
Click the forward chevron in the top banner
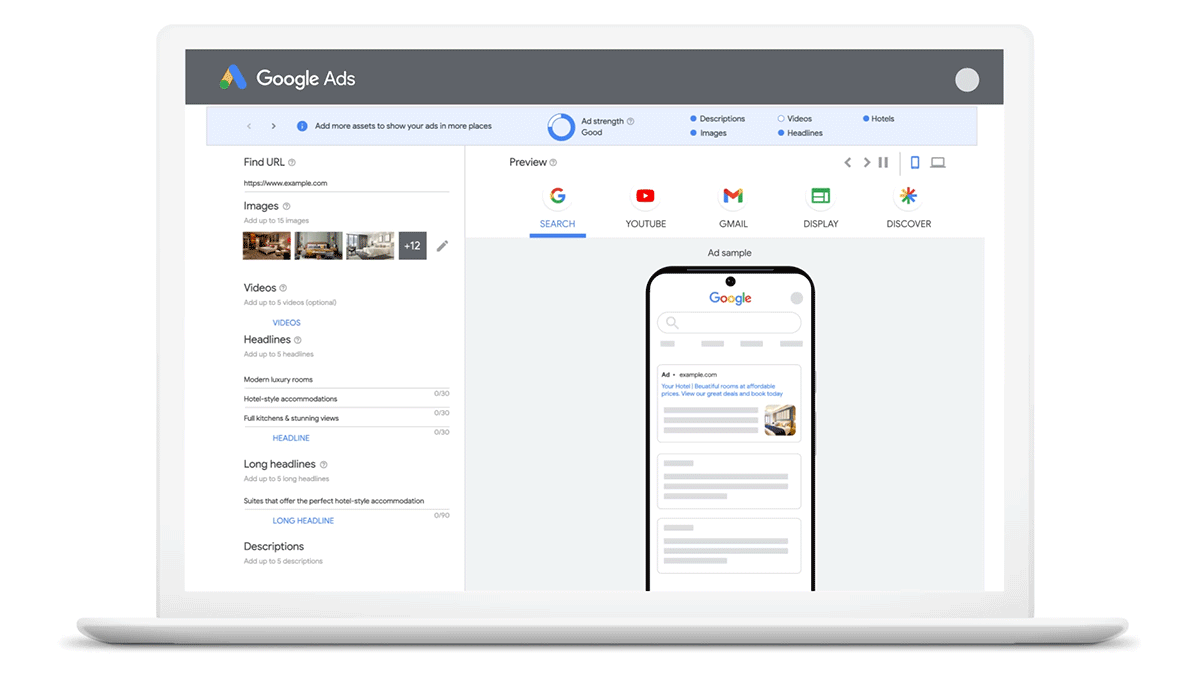click(x=272, y=126)
